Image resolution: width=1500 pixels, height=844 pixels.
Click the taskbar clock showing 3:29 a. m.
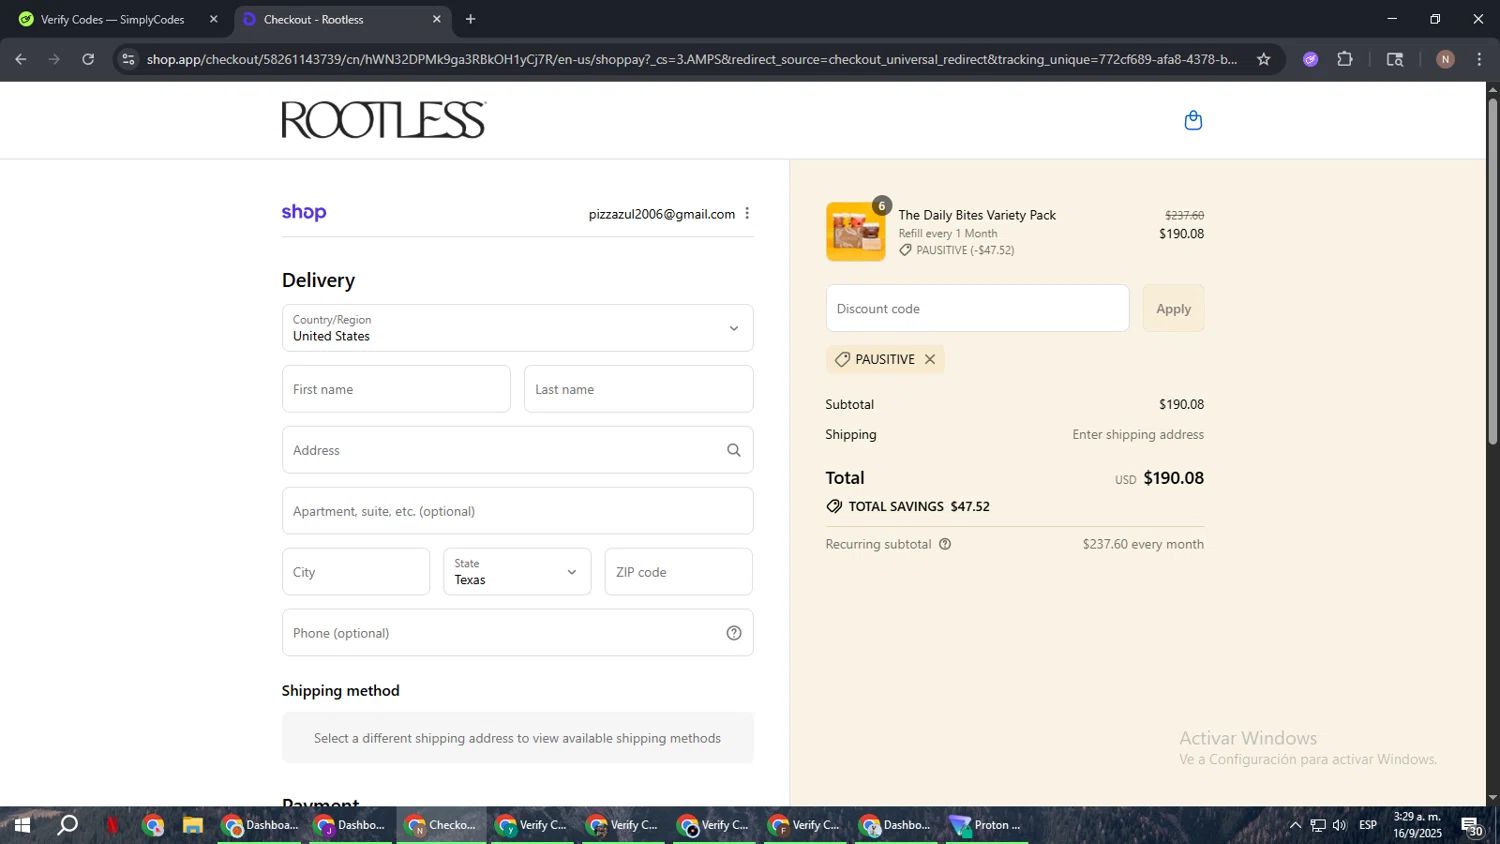1417,825
